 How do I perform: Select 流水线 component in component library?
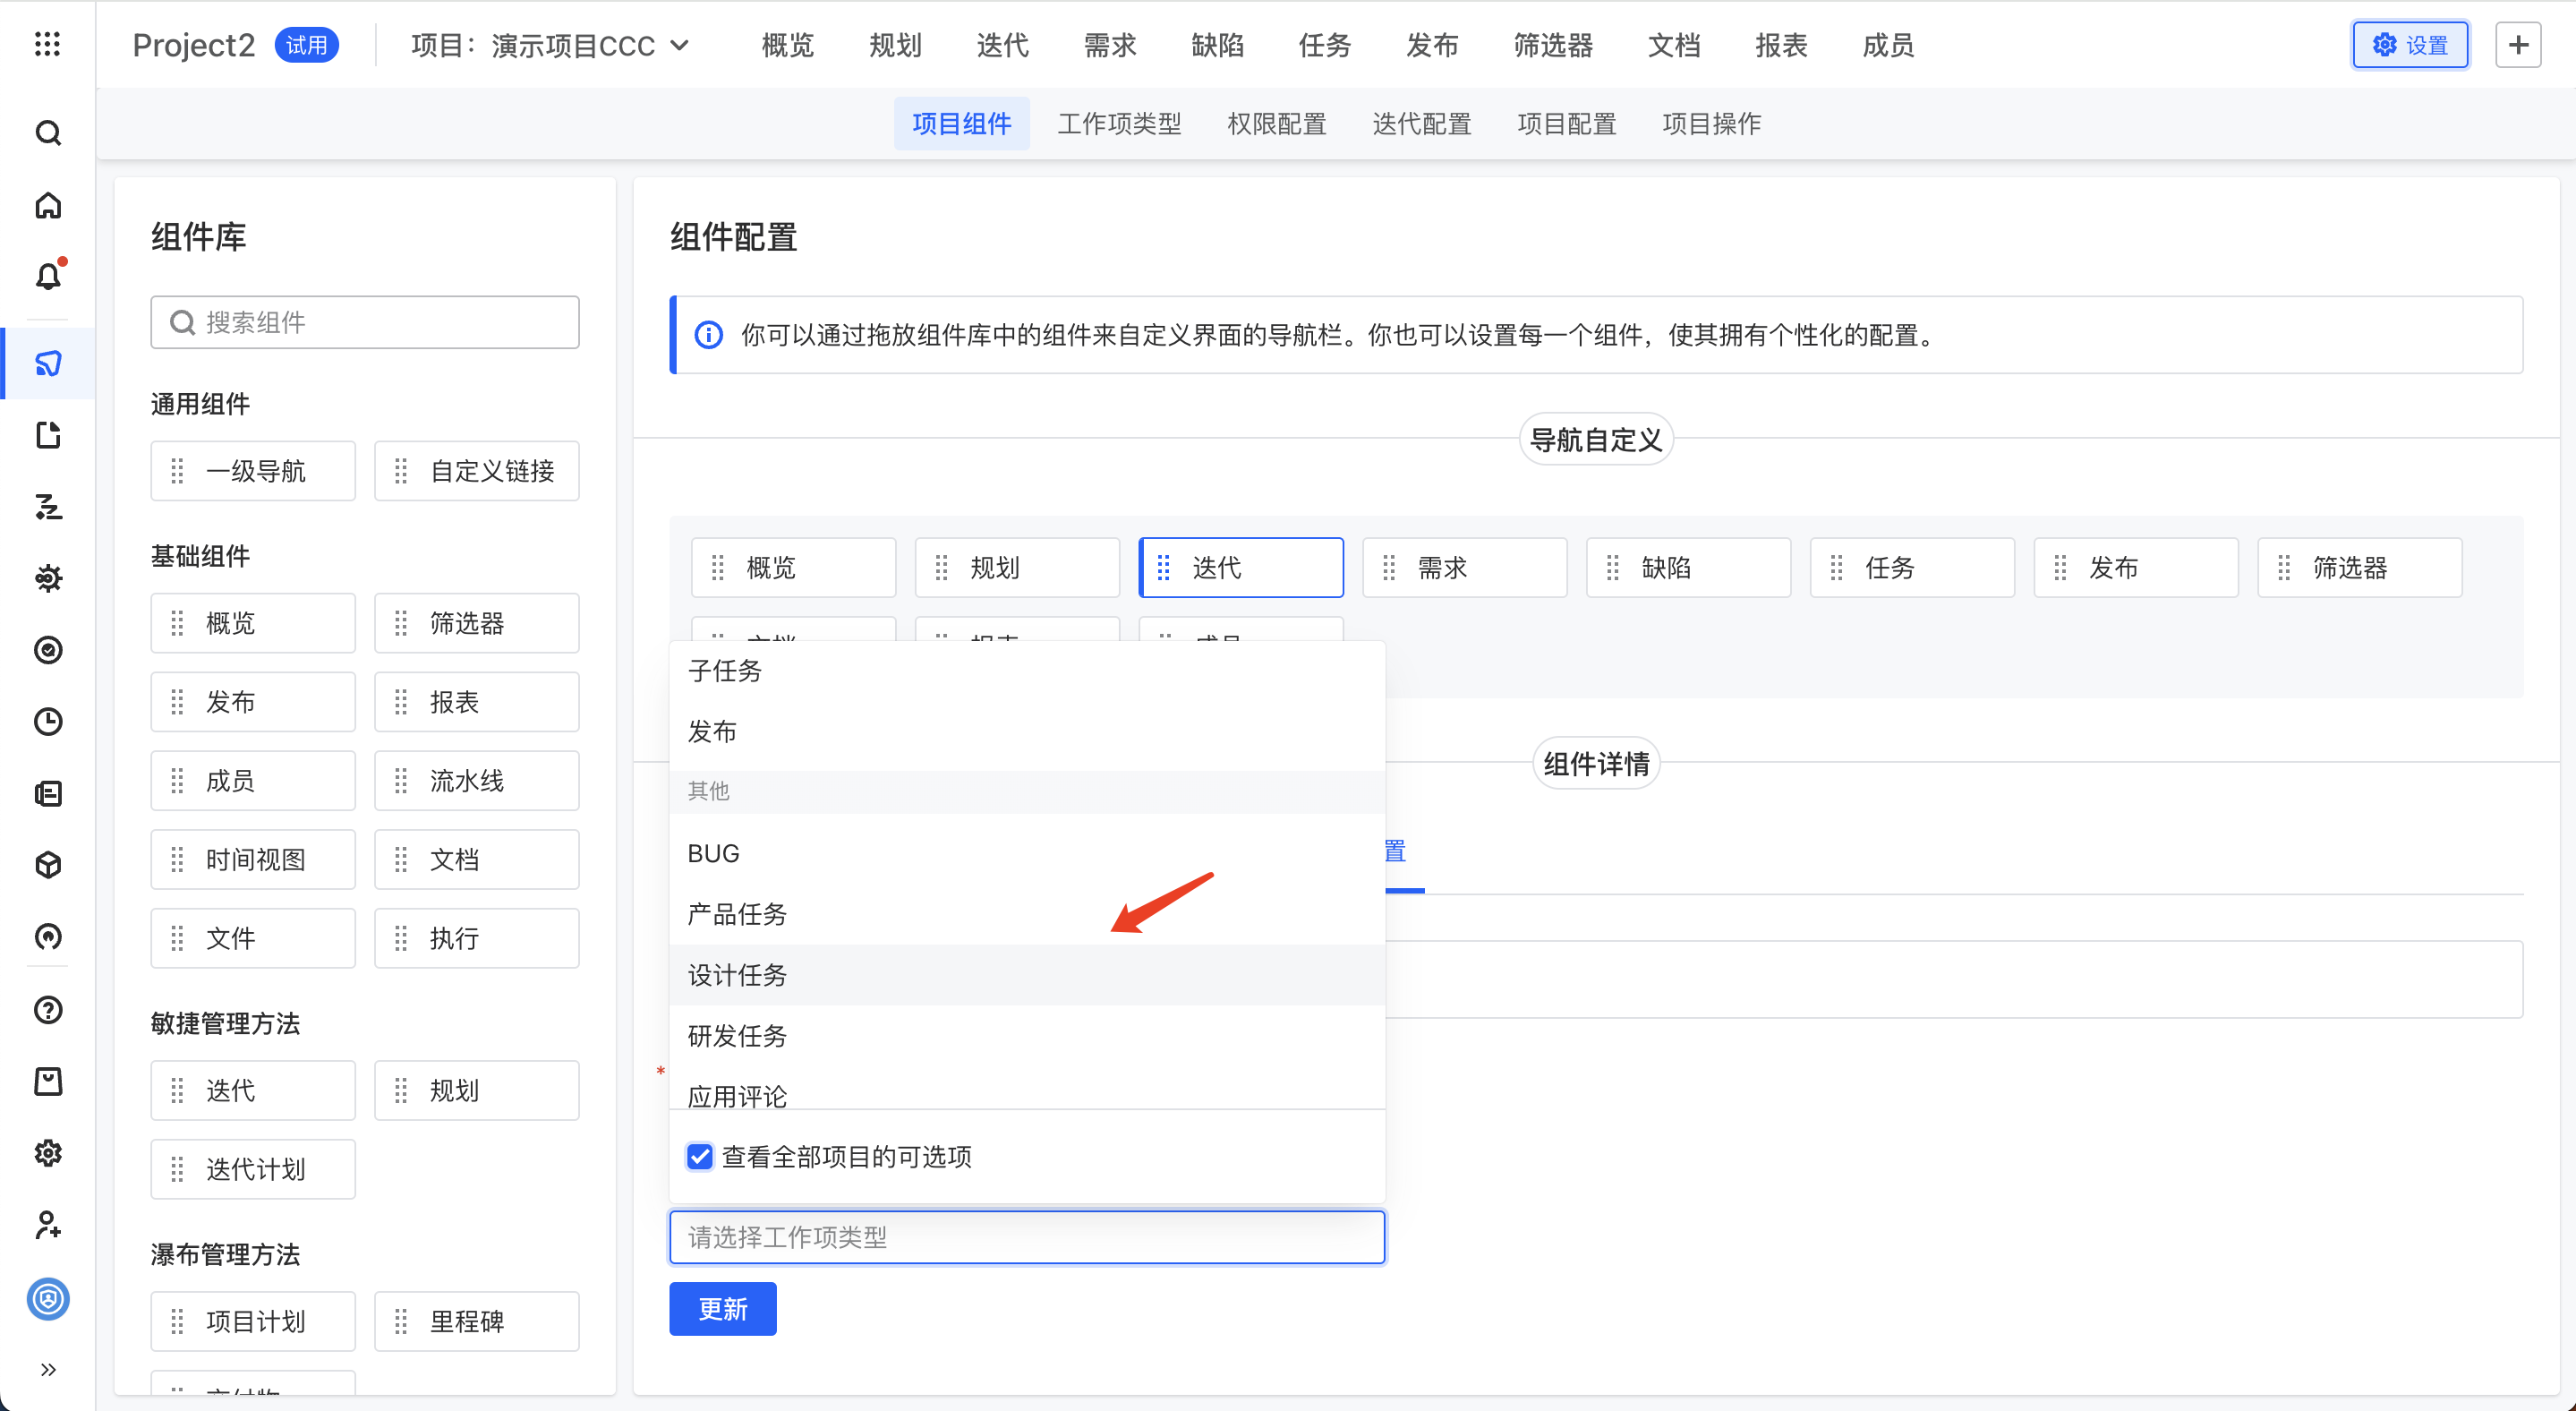477,781
